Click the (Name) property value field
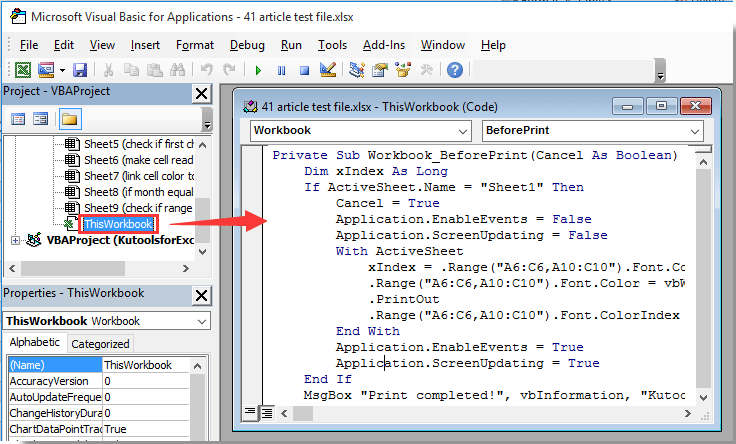The image size is (736, 444). pos(155,365)
